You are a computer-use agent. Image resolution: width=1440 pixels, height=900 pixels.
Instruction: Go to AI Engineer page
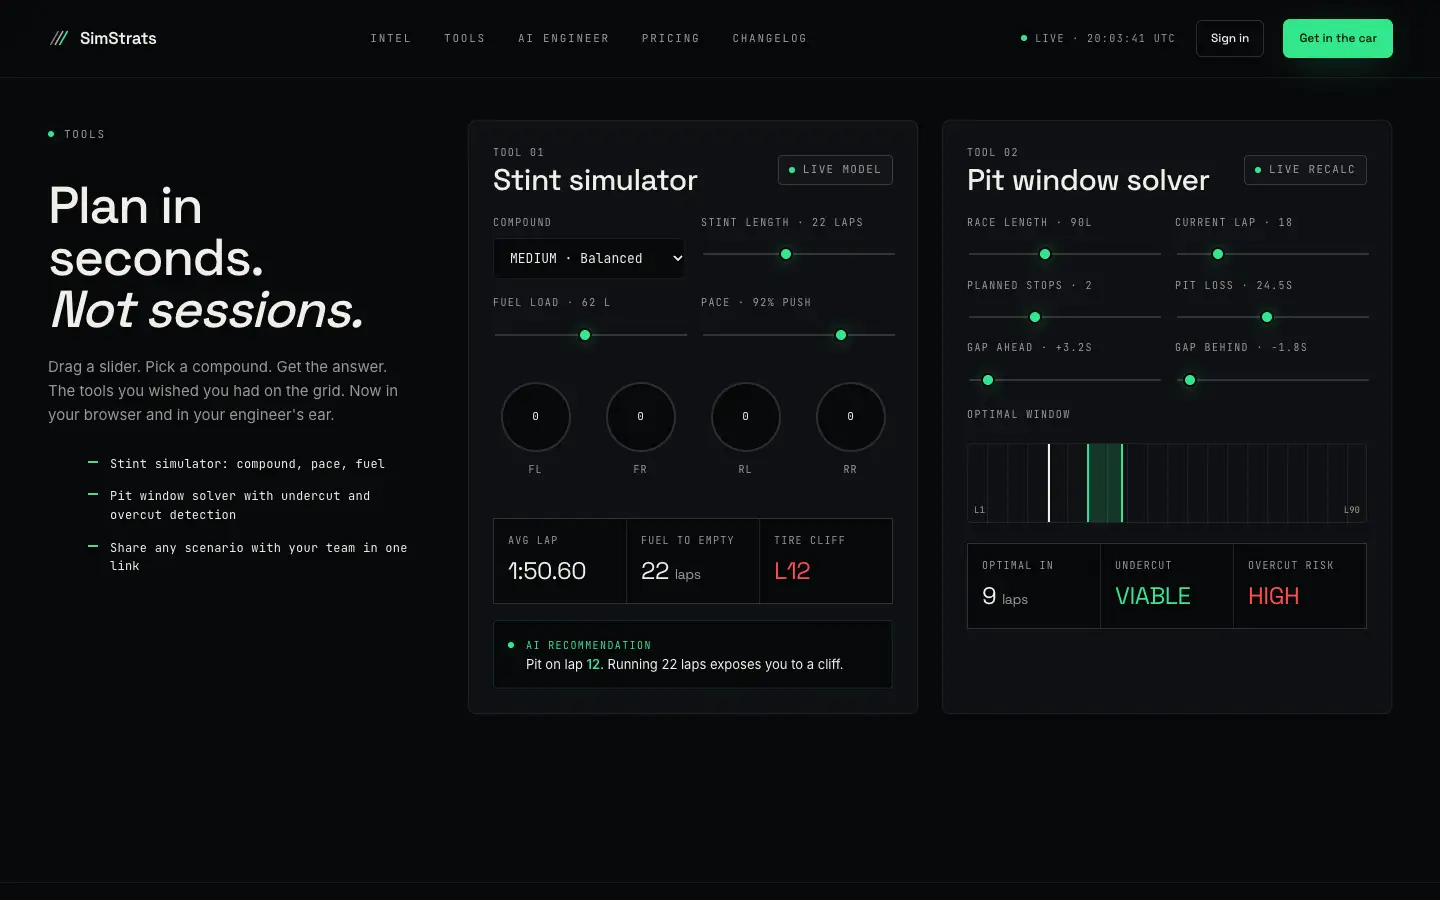(563, 38)
